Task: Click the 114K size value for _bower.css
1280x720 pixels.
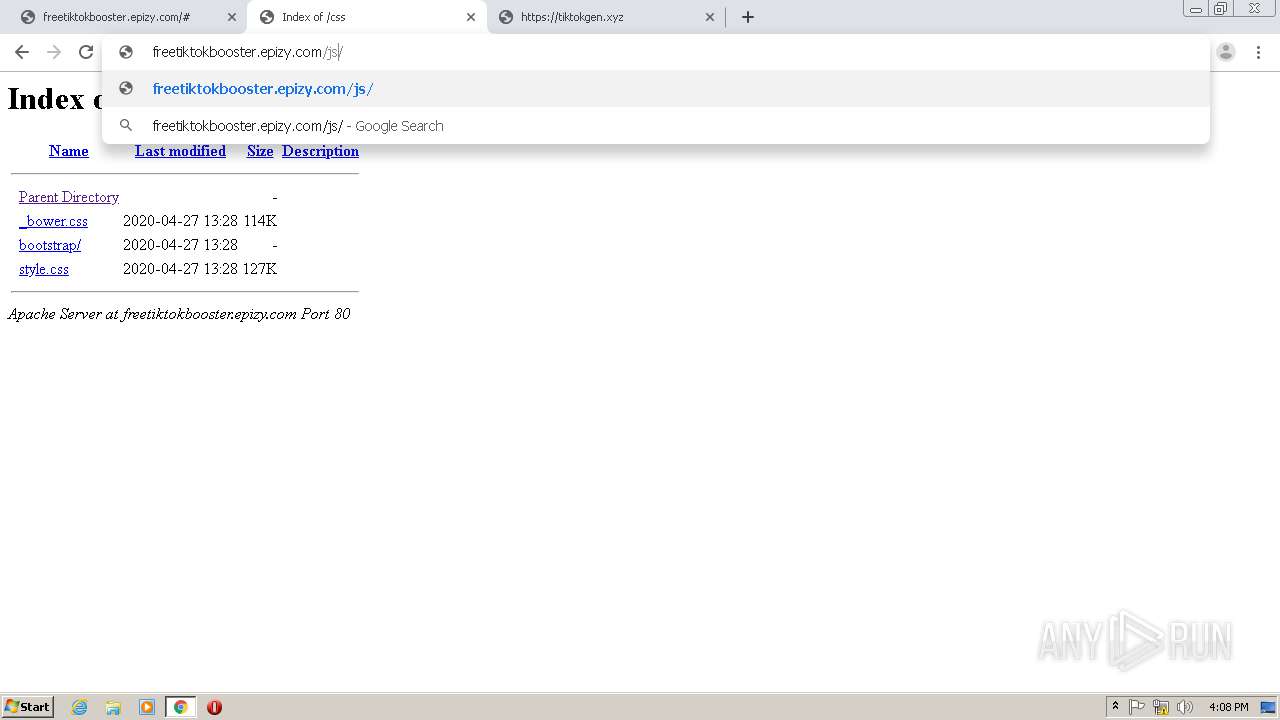Action: tap(260, 221)
